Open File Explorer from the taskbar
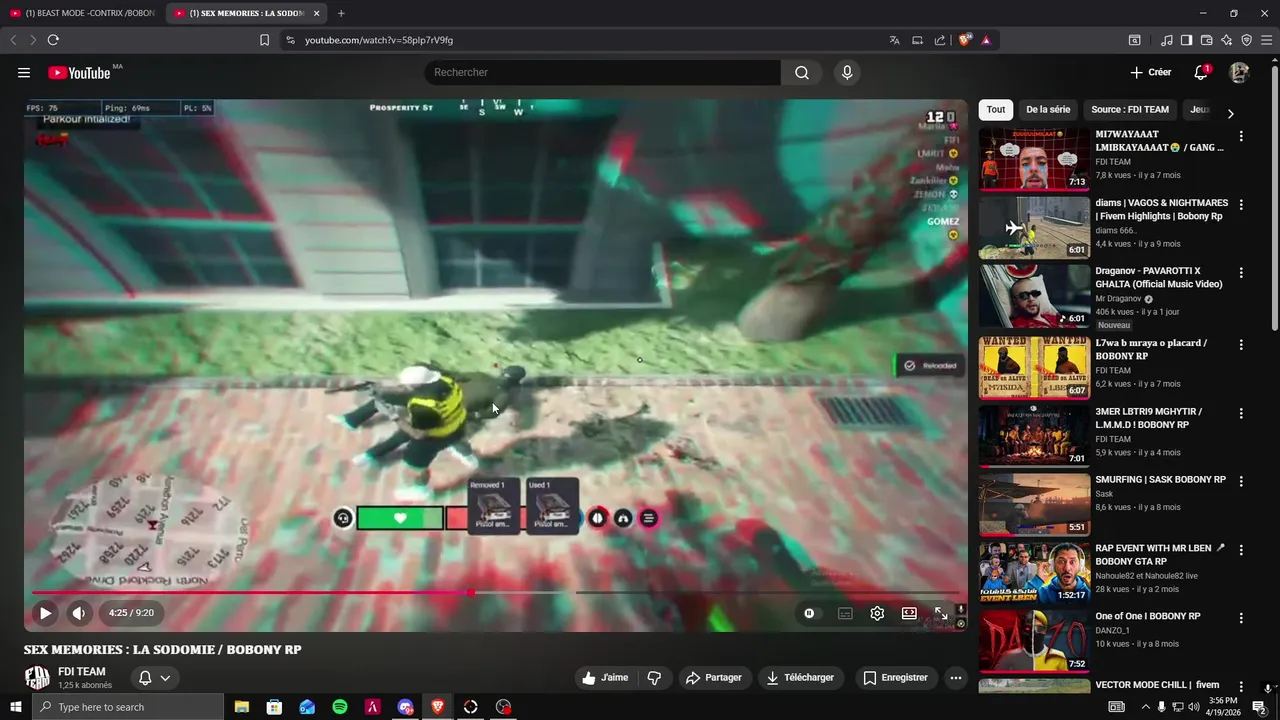Screen dimensions: 1280x720 point(242,707)
